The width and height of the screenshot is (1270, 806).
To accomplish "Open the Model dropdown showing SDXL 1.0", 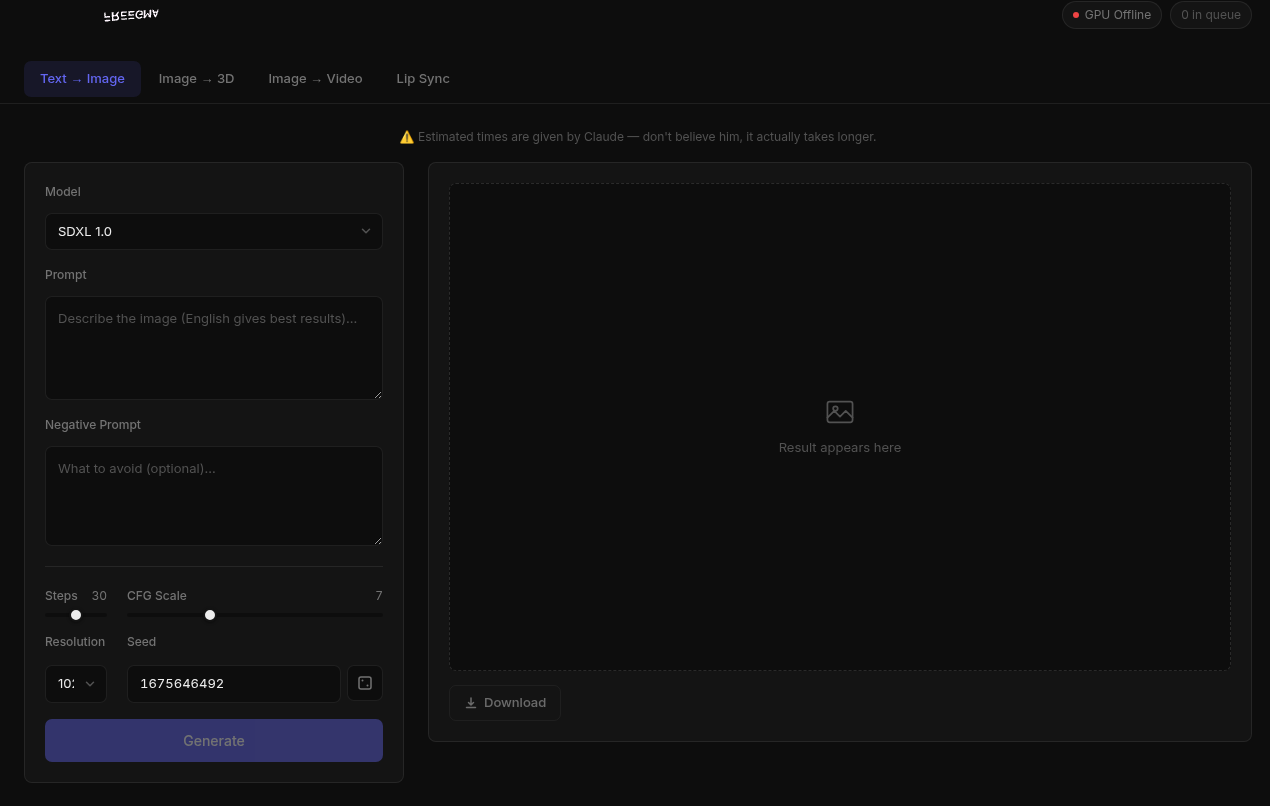I will [214, 231].
